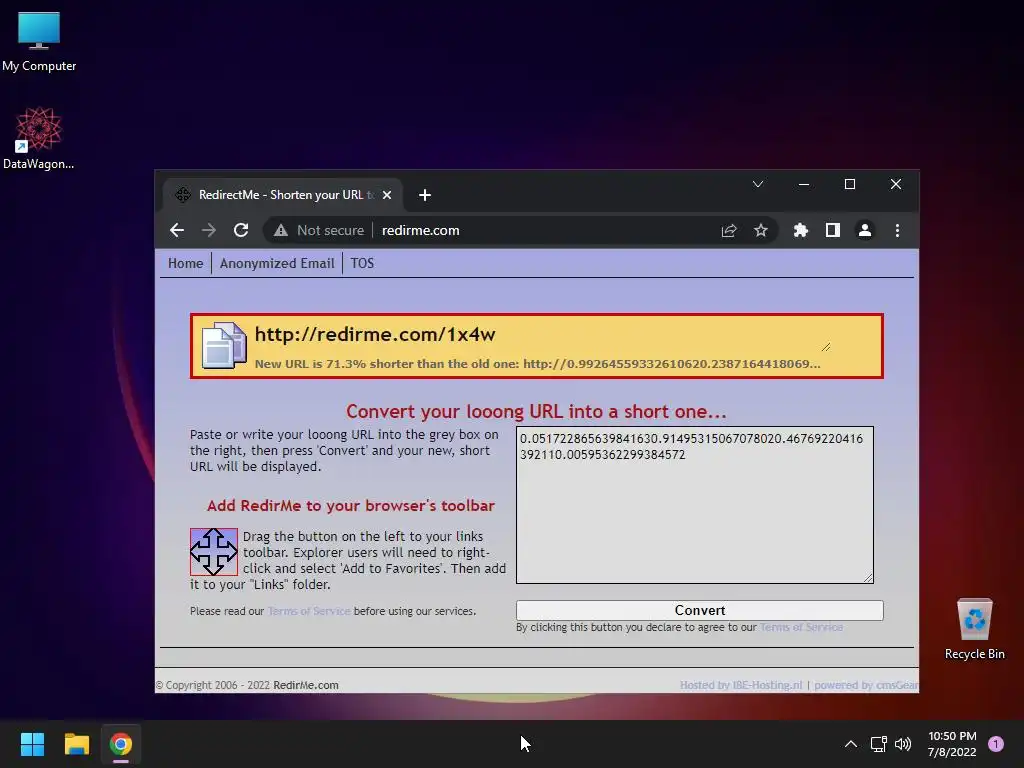
Task: Click 'Convert your looong URL' heading
Action: [x=536, y=411]
